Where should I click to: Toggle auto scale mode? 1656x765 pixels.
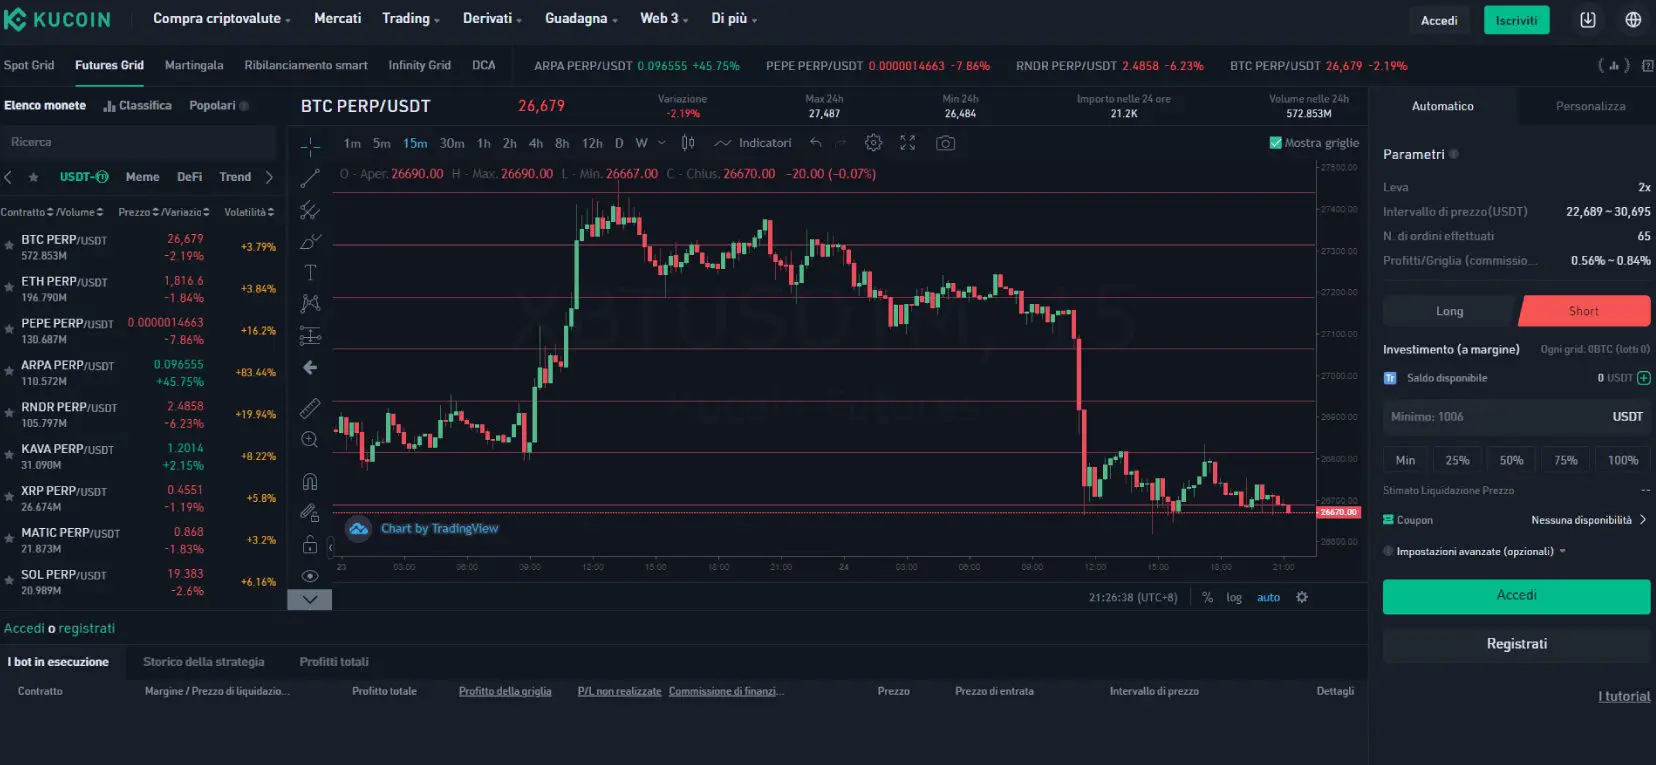point(1268,597)
